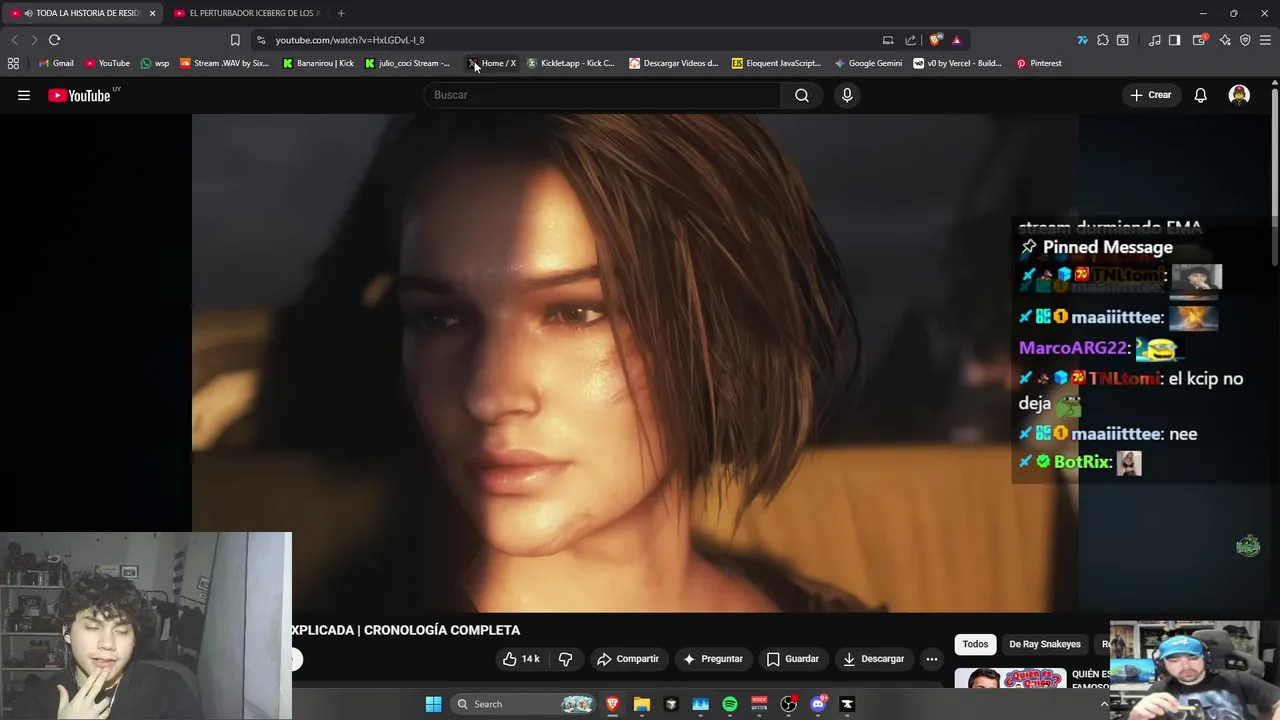Open a new browser tab
This screenshot has width=1280, height=720.
[341, 13]
